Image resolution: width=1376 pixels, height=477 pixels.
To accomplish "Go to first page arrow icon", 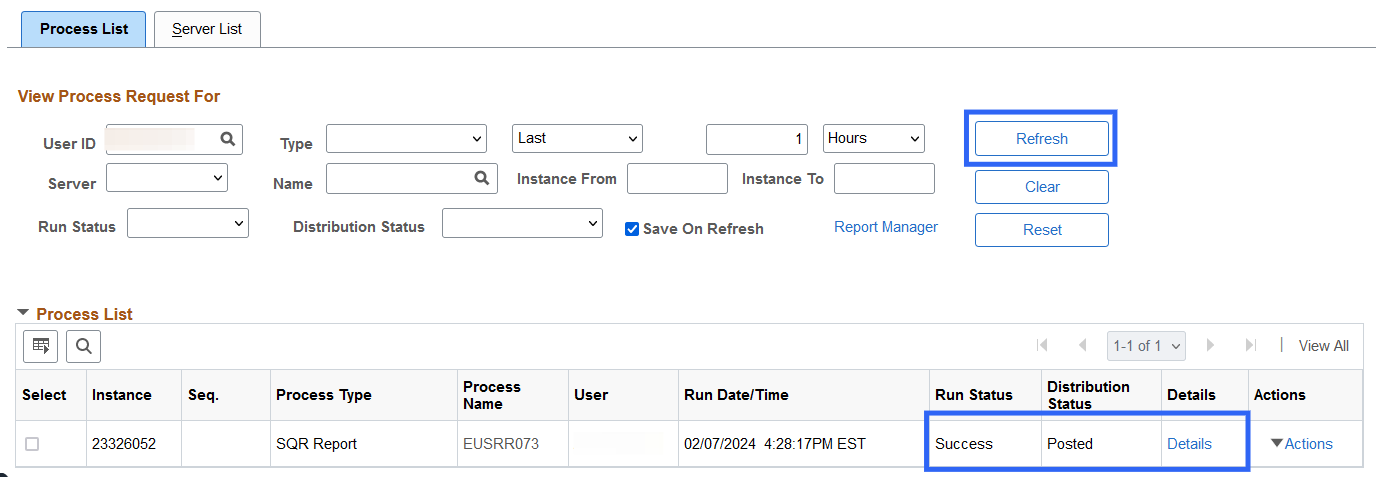I will pyautogui.click(x=1042, y=346).
